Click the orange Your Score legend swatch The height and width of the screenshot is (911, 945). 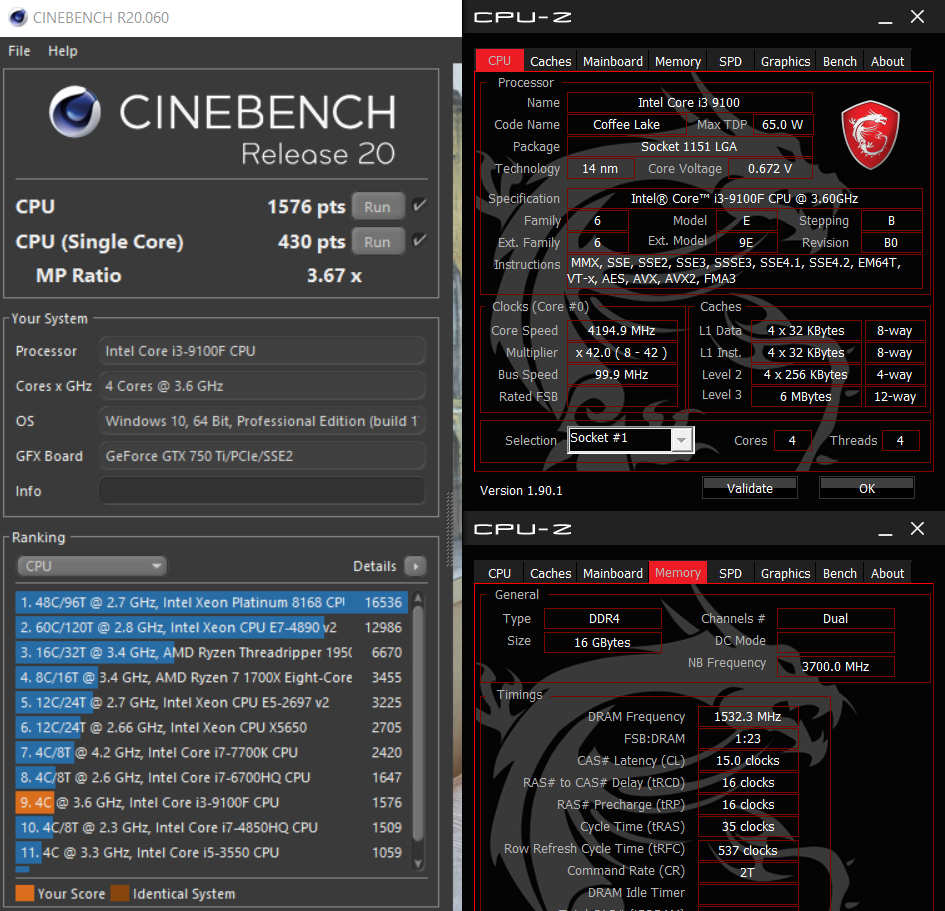(24, 893)
